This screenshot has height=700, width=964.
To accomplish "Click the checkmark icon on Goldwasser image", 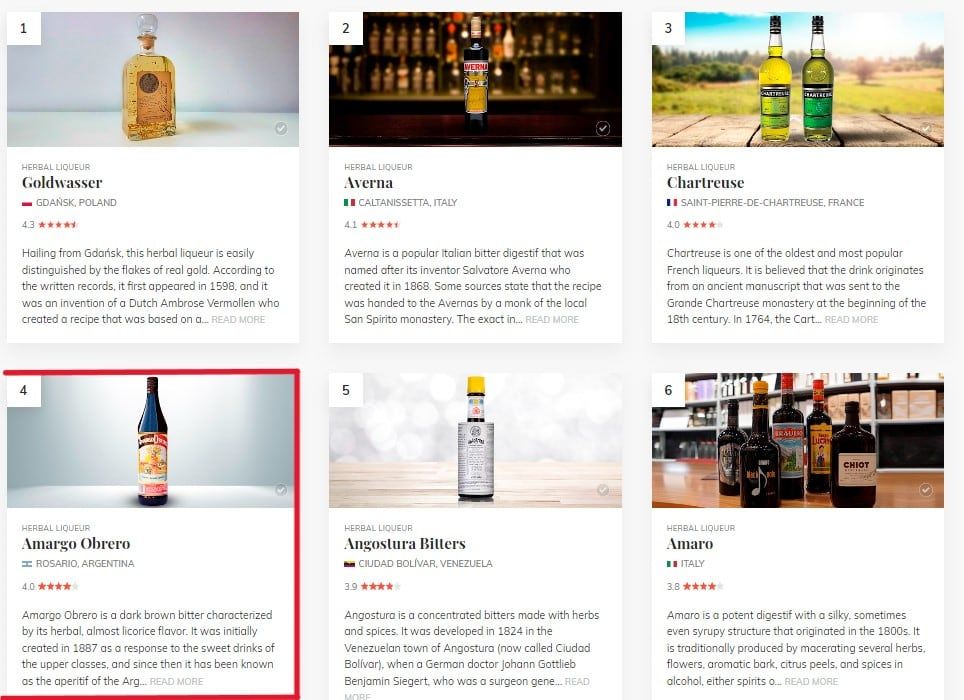I will (x=281, y=128).
